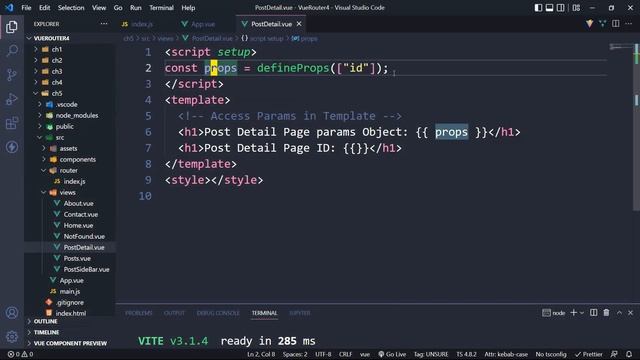Expand the Timeline section
Image resolution: width=640 pixels, height=360 pixels.
pyautogui.click(x=47, y=333)
